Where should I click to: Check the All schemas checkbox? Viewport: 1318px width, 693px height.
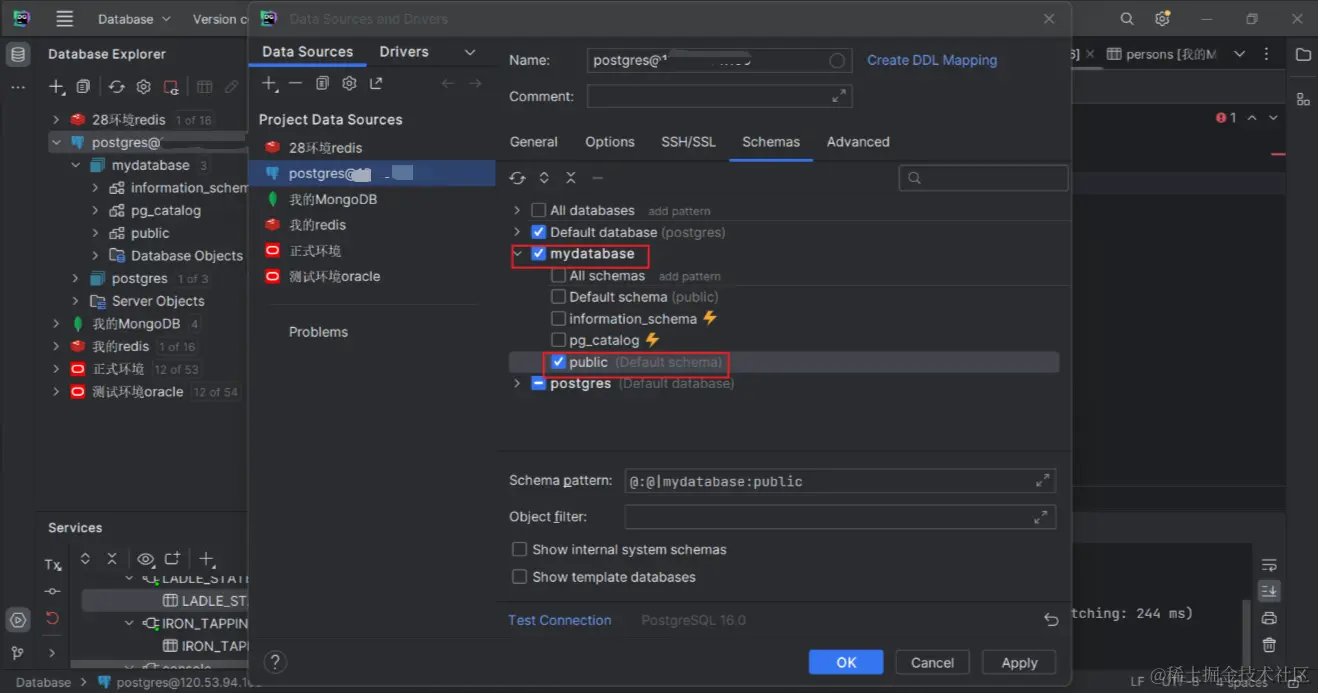pos(558,276)
